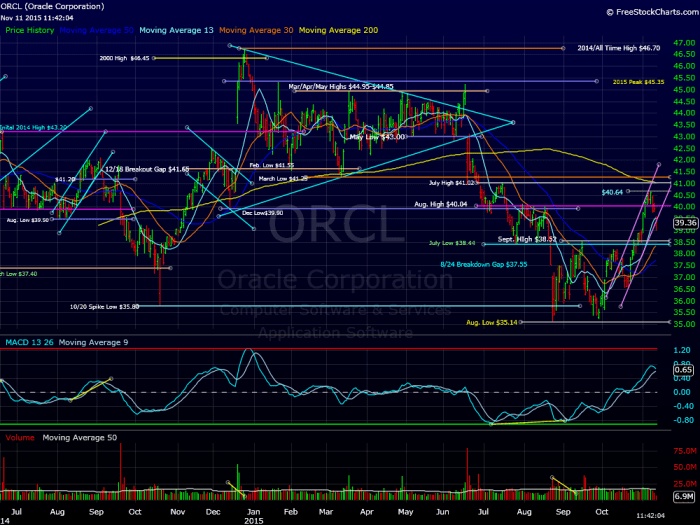This screenshot has height=525, width=700.
Task: Select the Moving Average 200 legend label
Action: (x=338, y=30)
